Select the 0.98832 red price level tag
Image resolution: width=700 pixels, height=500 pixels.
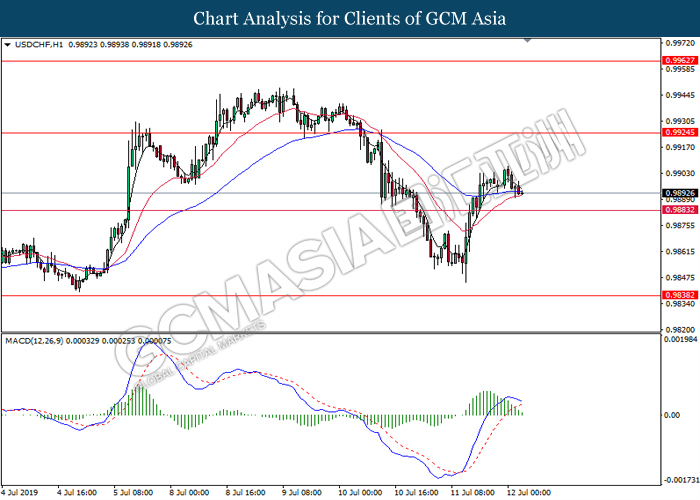pos(680,210)
